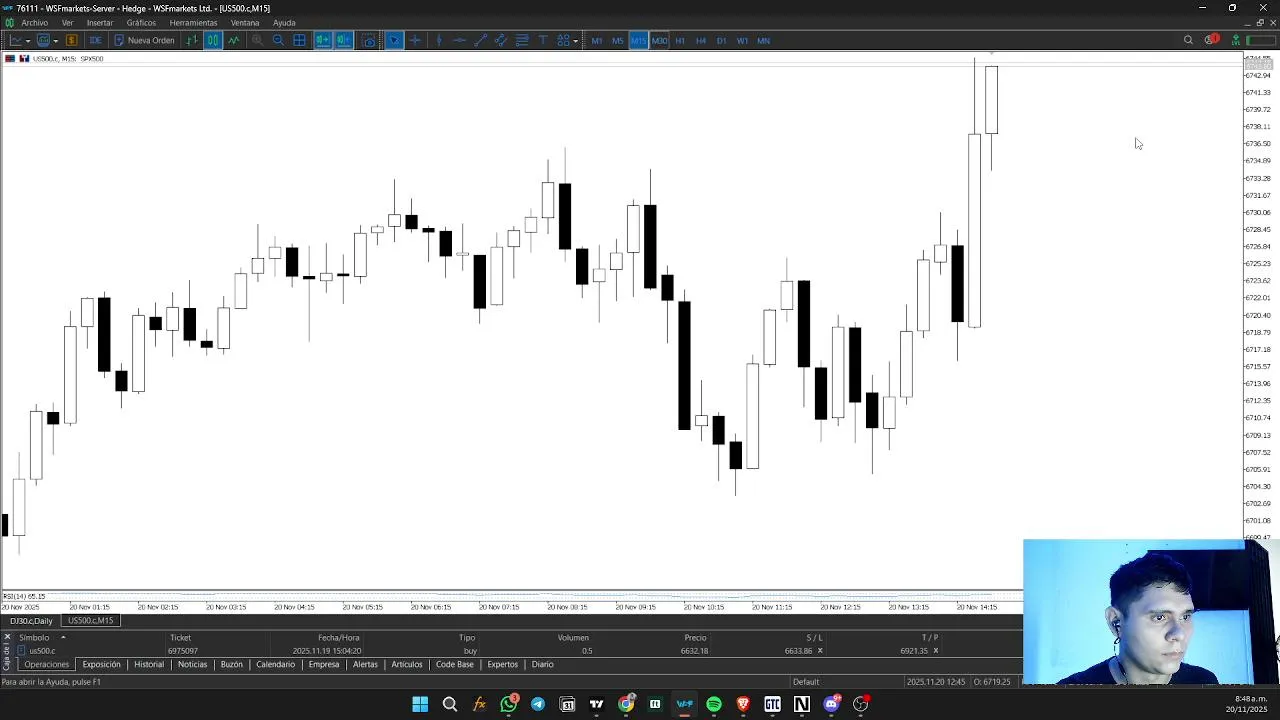Screen dimensions: 1280x720
Task: Zoom in on the chart
Action: (257, 40)
